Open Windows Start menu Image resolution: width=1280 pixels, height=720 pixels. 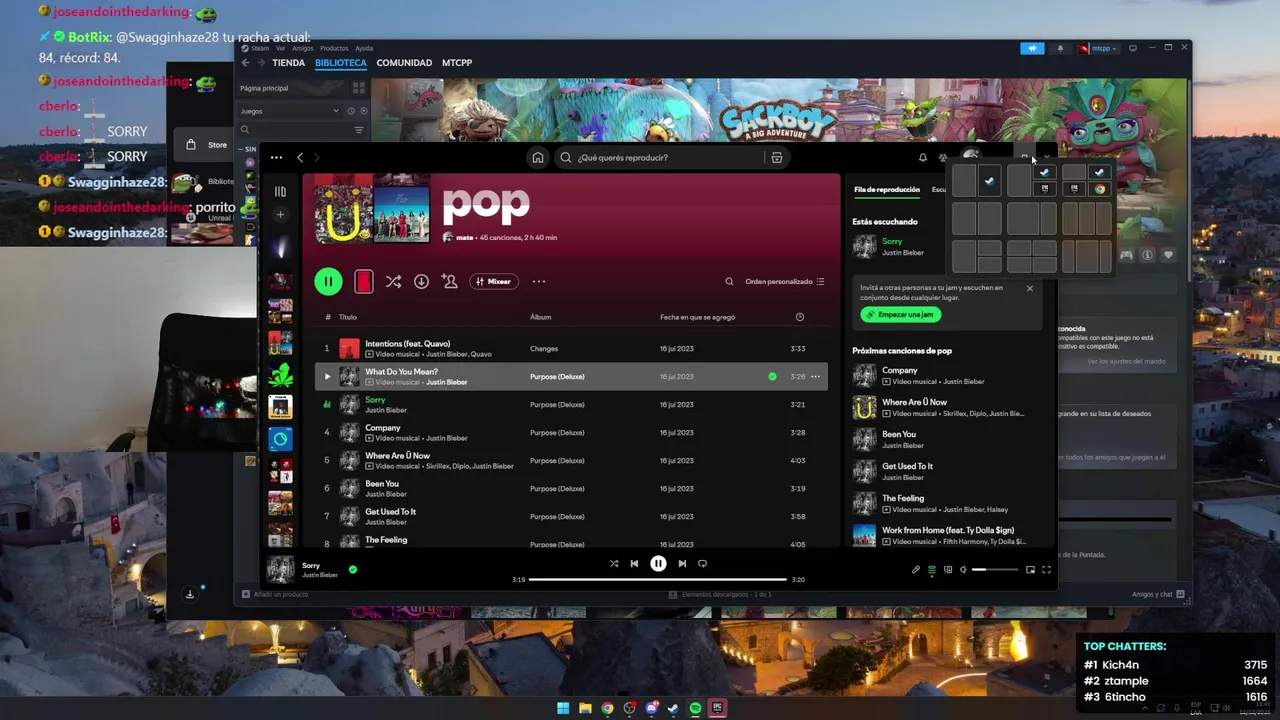(x=563, y=708)
